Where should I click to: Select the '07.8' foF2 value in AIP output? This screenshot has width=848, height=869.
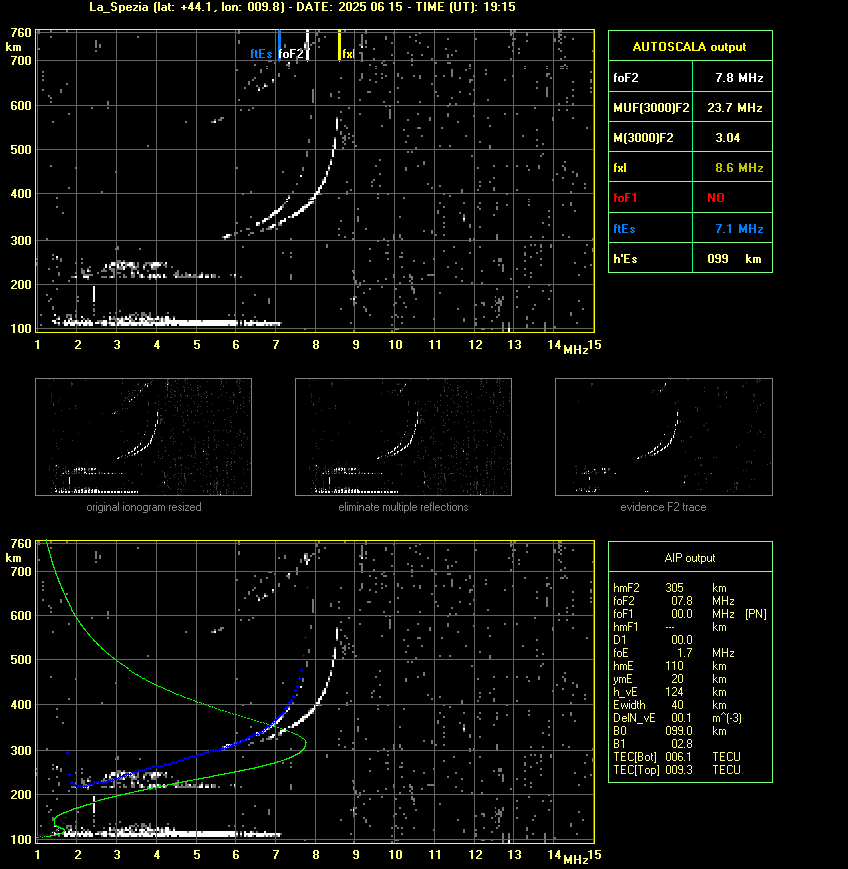pos(682,601)
